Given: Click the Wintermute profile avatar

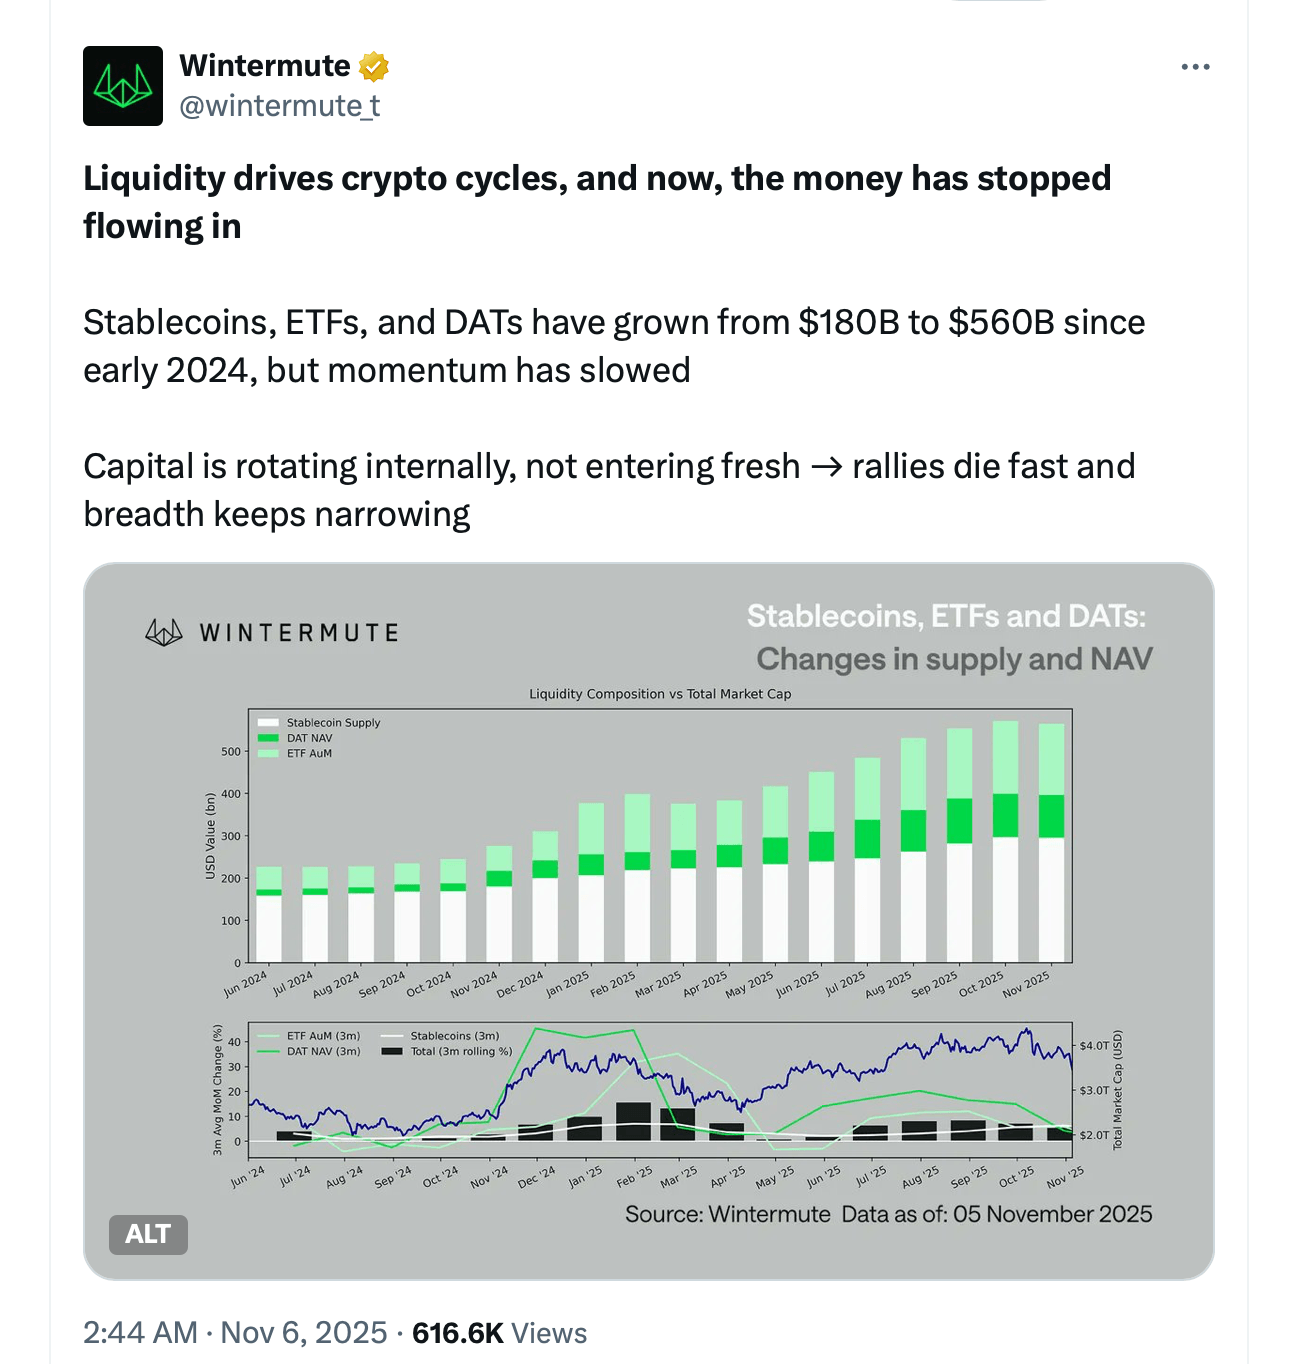Looking at the screenshot, I should click(122, 86).
